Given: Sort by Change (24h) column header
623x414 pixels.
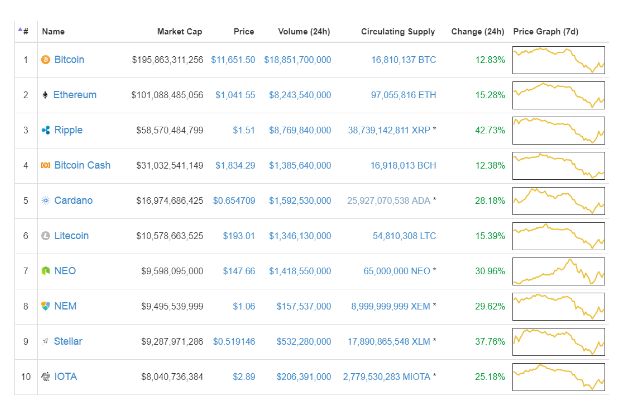Looking at the screenshot, I should click(478, 31).
